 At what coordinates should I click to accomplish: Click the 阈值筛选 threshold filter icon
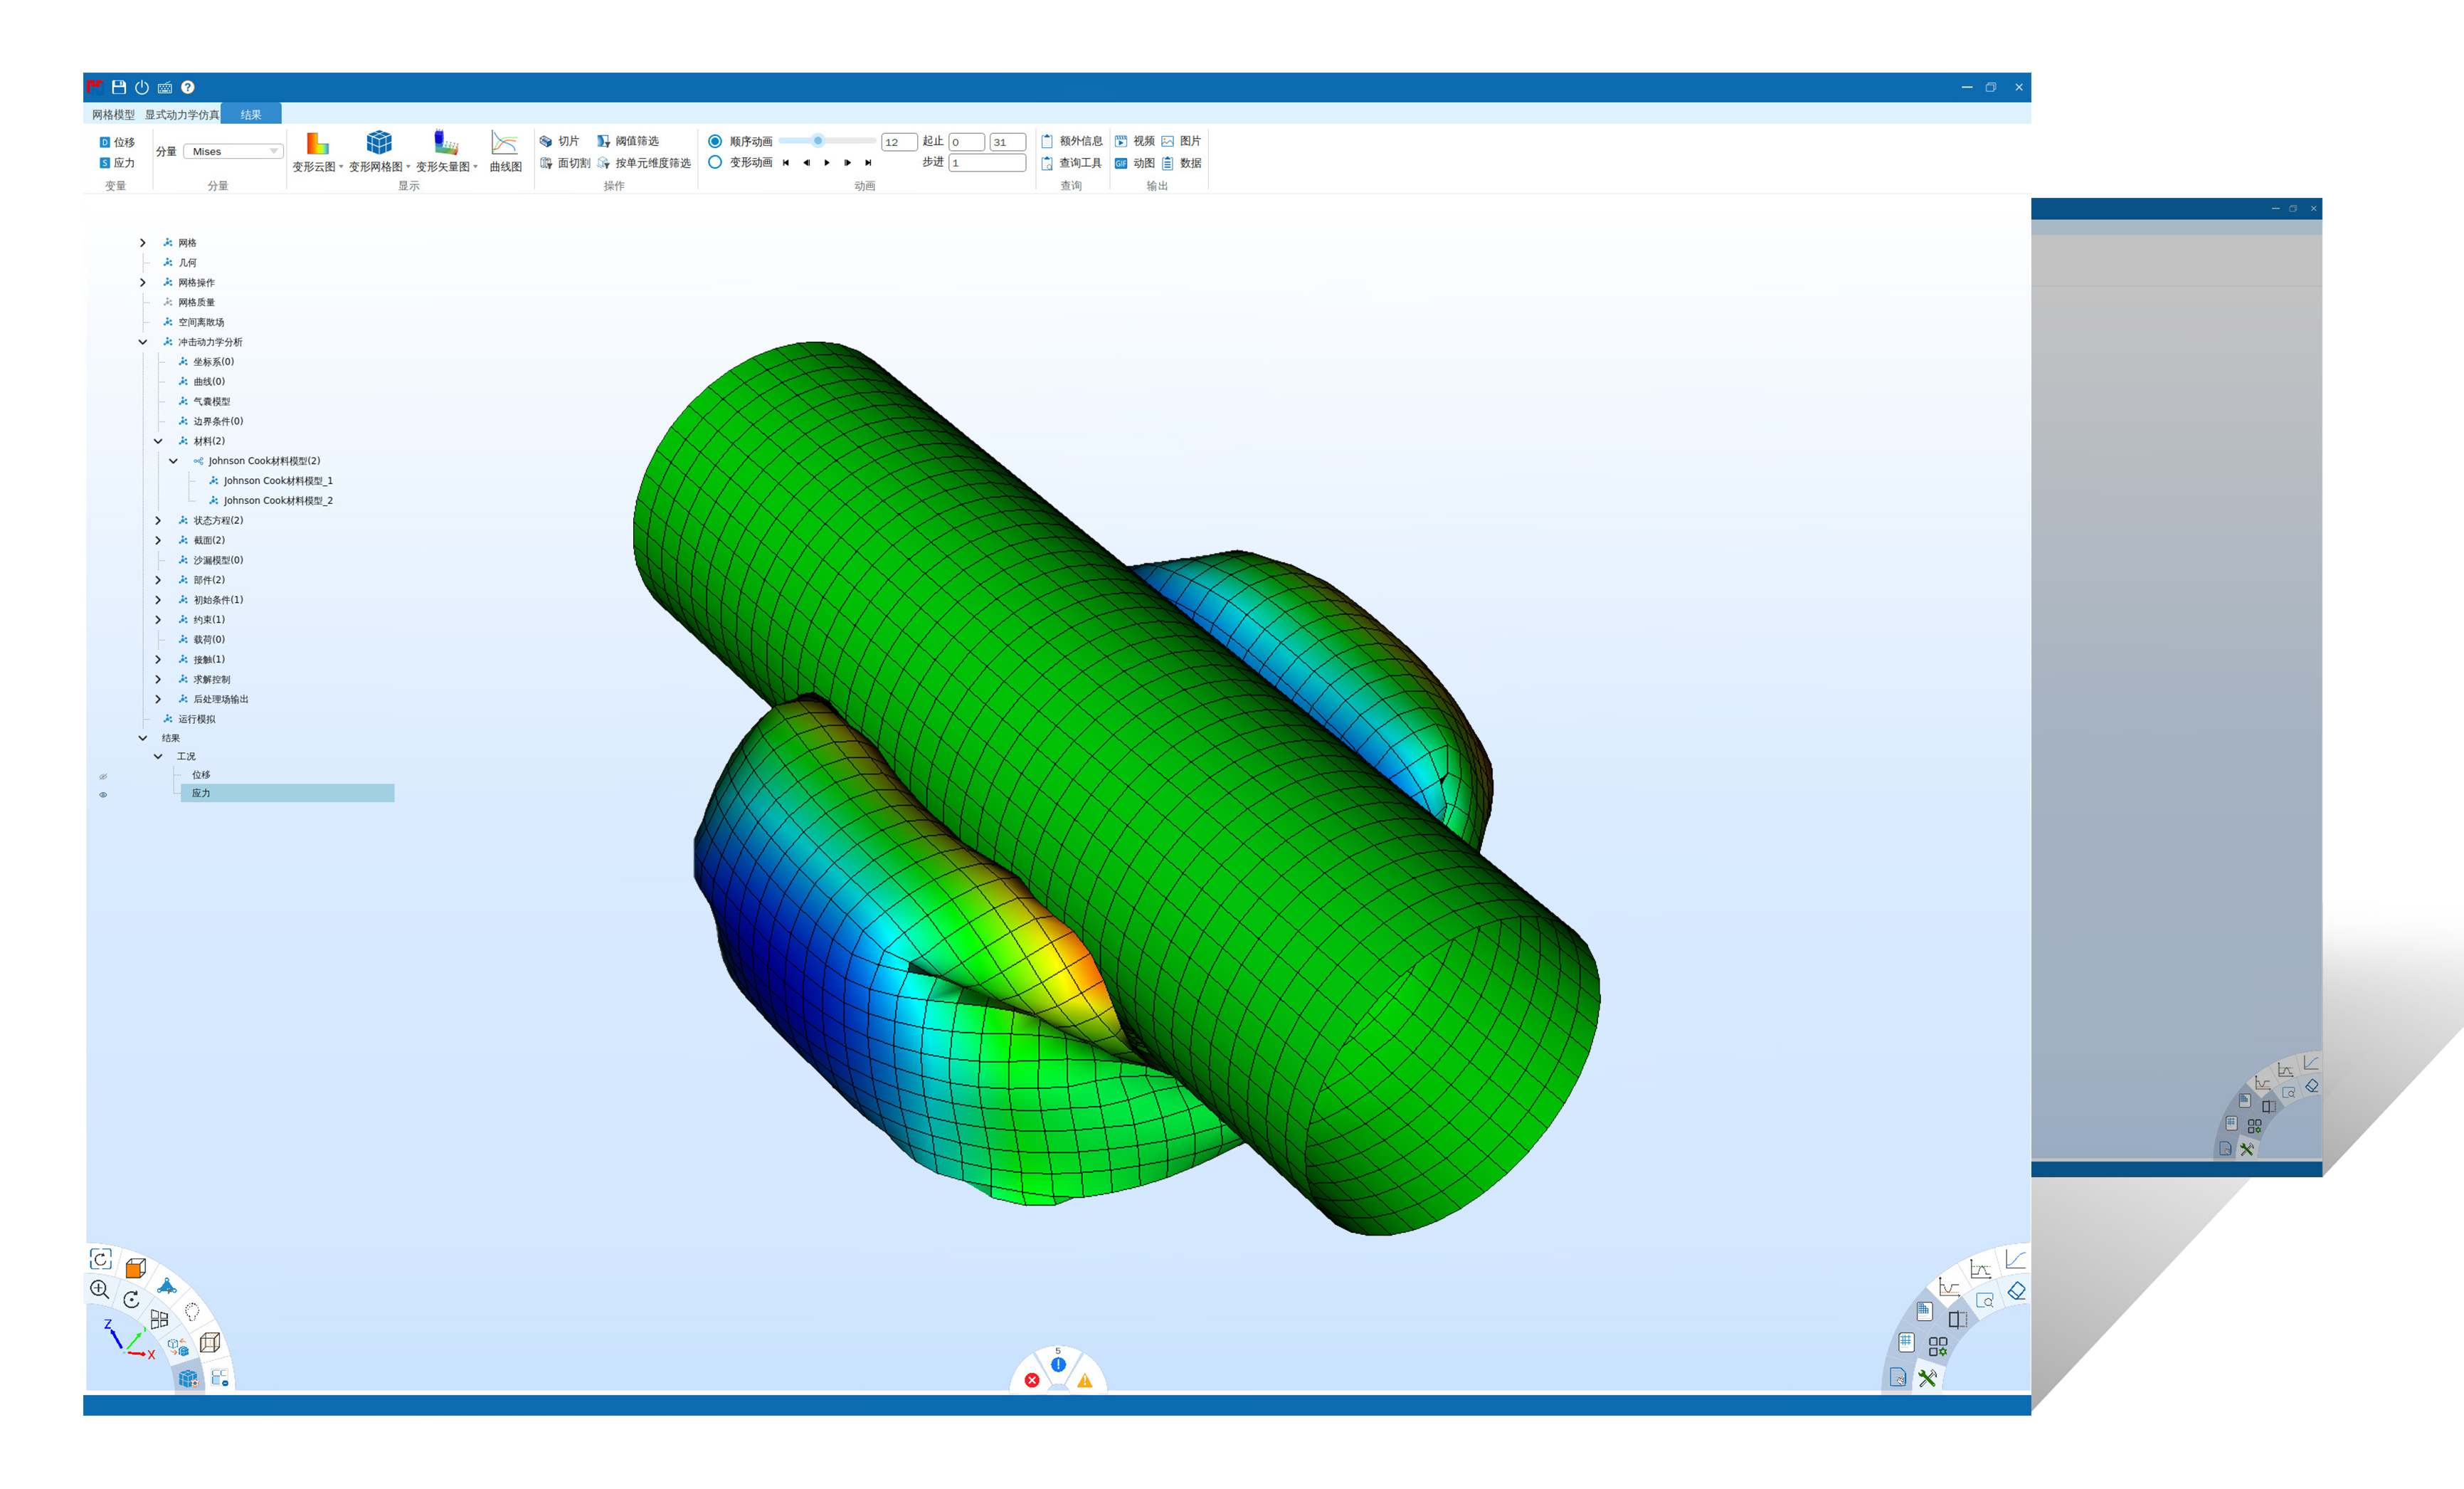click(x=604, y=141)
